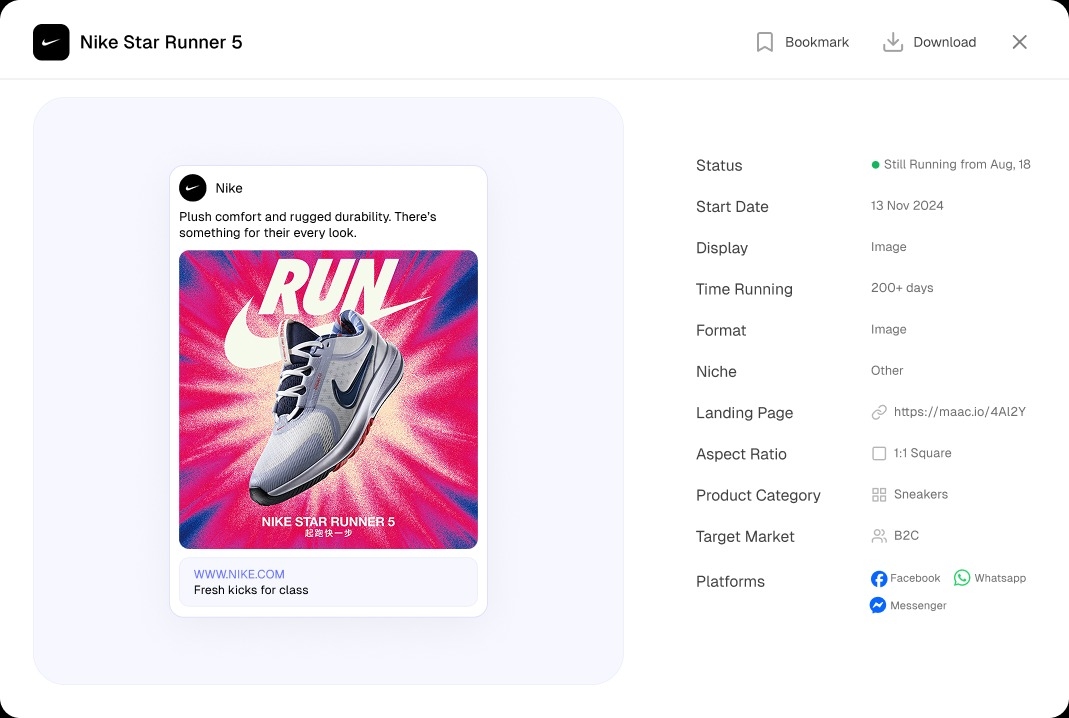Open the WWW.NIKE.COM link
Image resolution: width=1069 pixels, height=718 pixels.
(x=239, y=574)
